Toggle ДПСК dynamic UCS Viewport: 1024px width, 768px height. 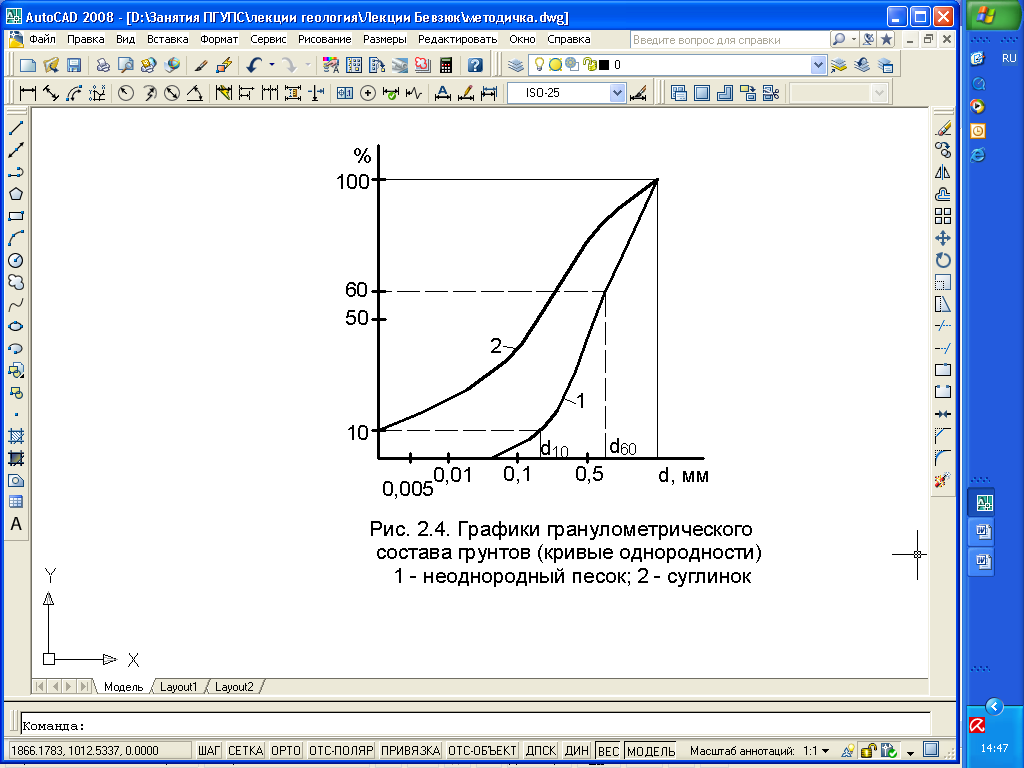[x=541, y=751]
